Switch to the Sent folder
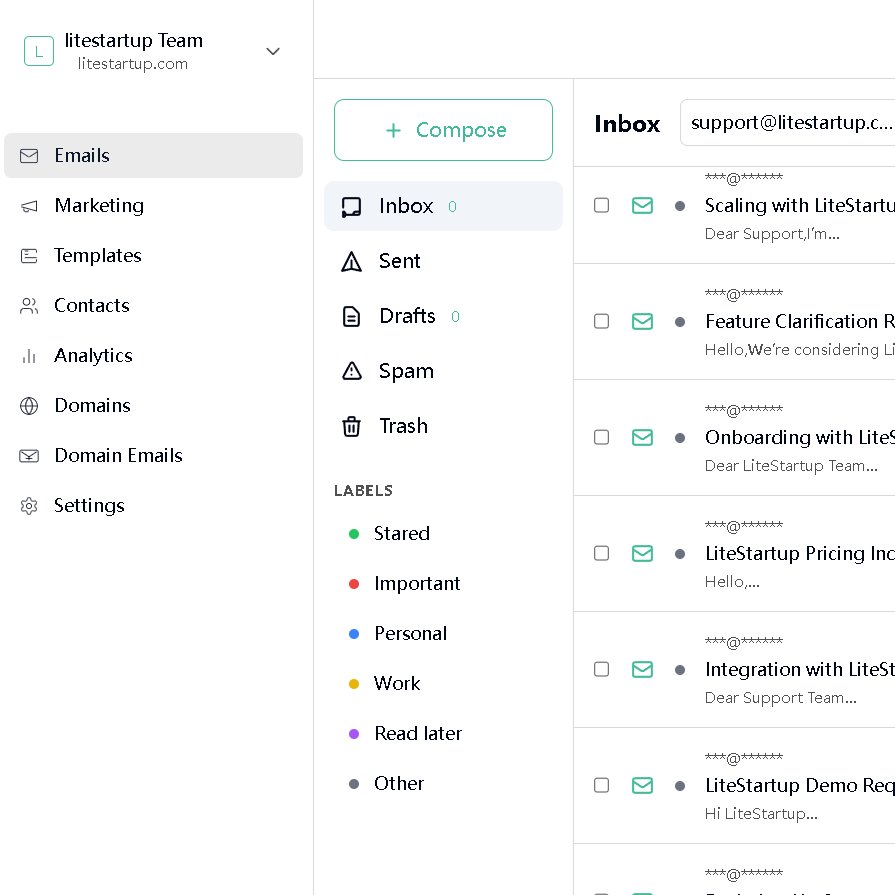895x895 pixels. 399,261
